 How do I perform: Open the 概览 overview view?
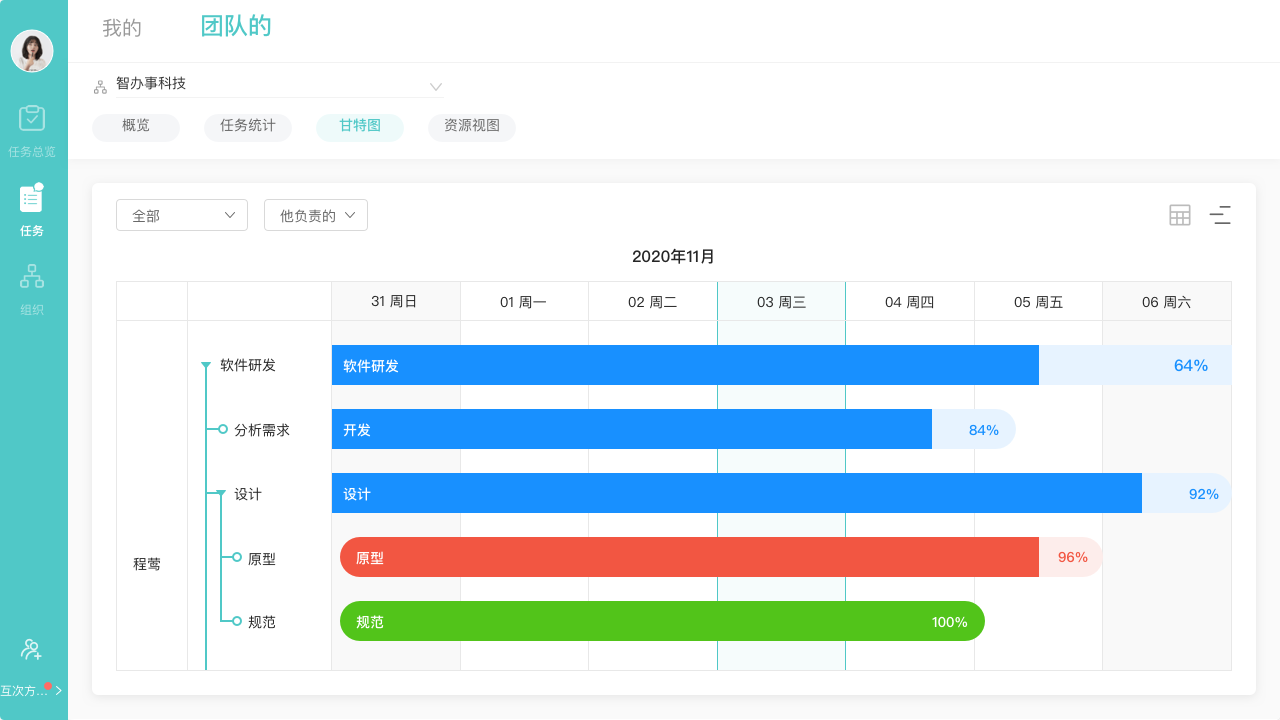135,127
